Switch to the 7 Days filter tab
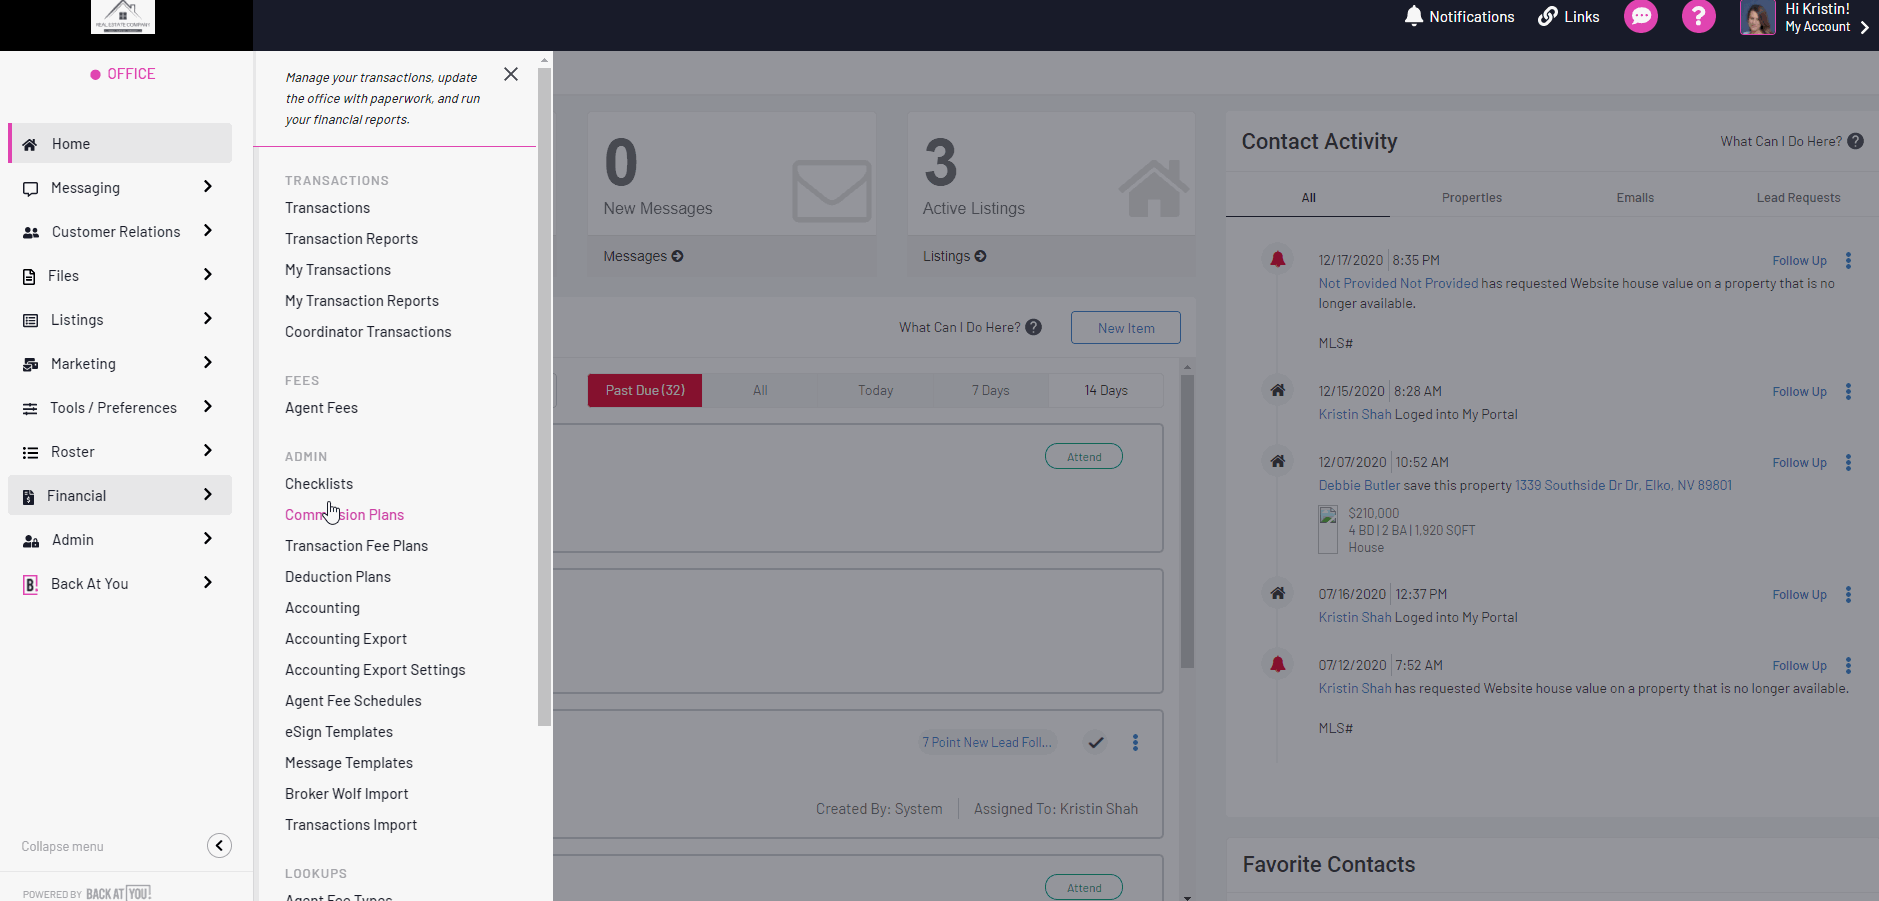The image size is (1879, 901). click(990, 391)
